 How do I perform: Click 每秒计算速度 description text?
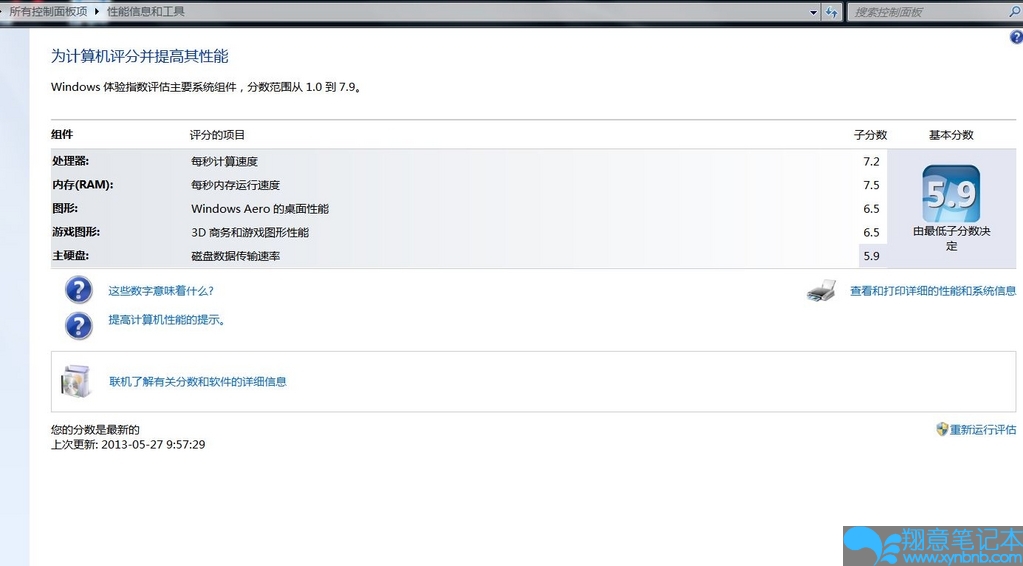click(x=224, y=162)
